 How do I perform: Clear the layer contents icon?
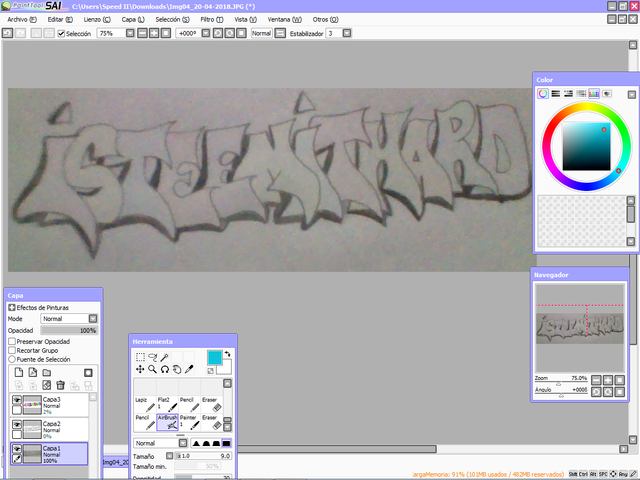47,385
